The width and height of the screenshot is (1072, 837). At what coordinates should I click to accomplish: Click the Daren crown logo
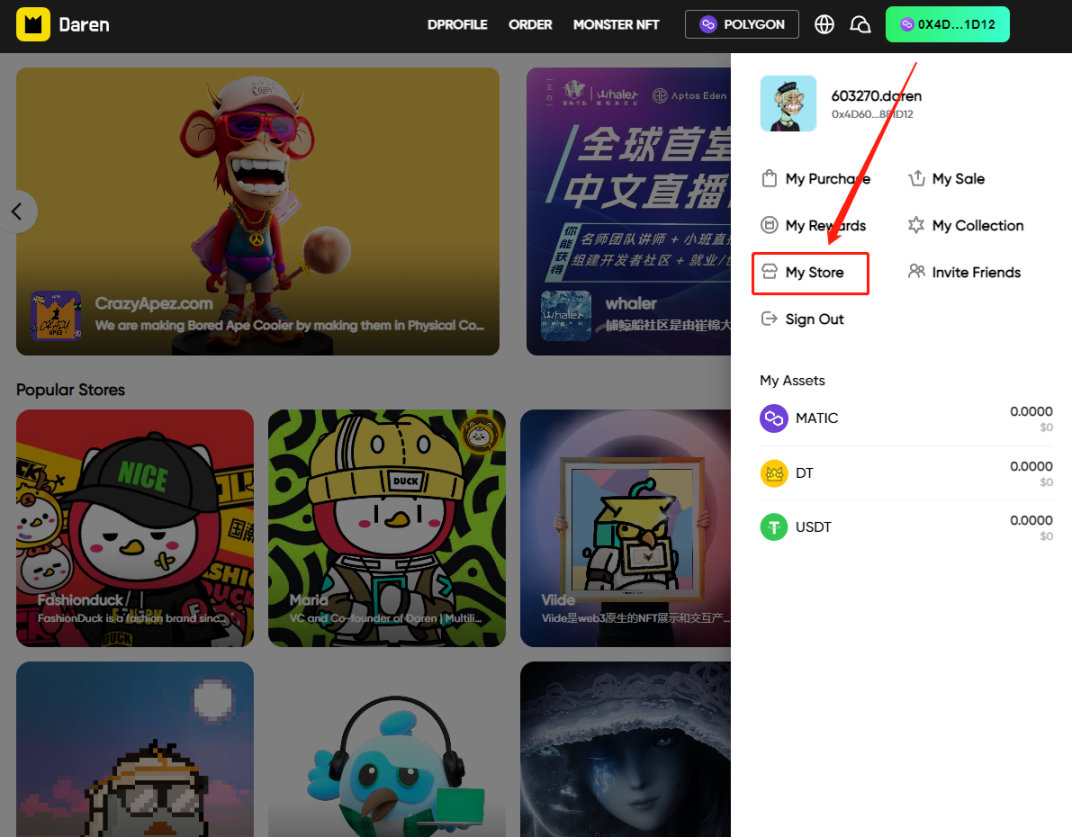click(x=33, y=24)
